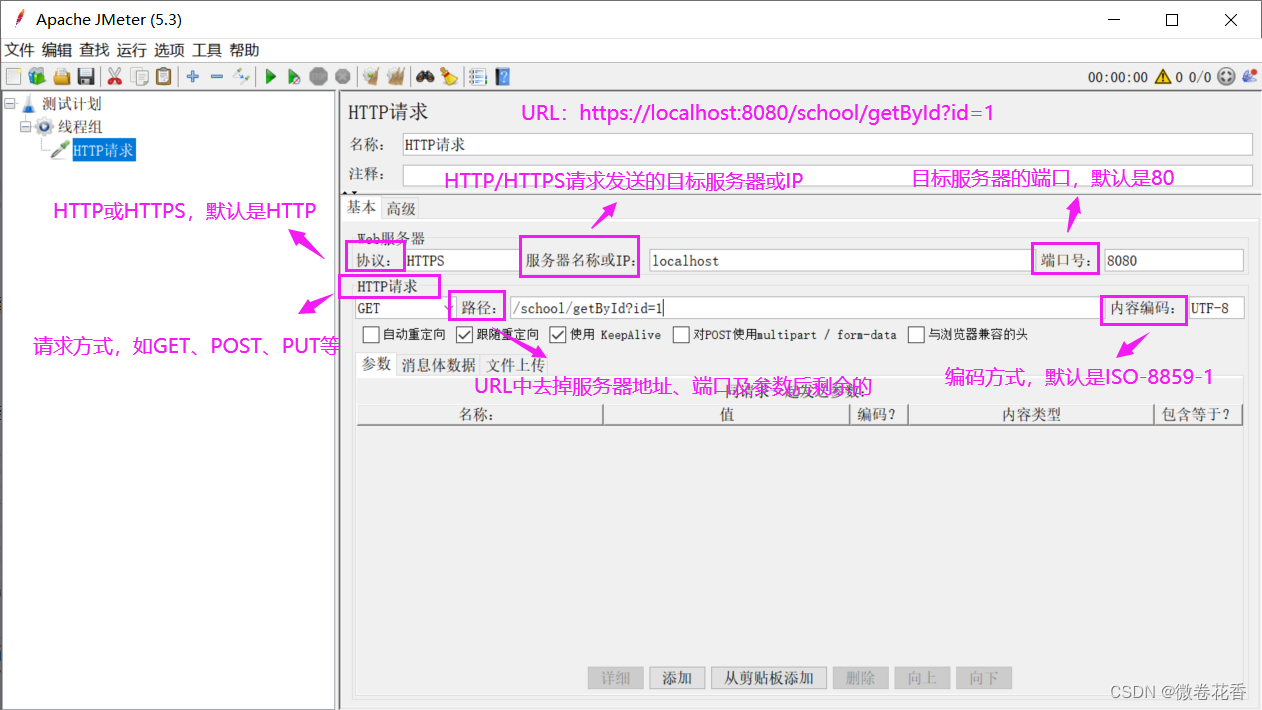
Task: Click the 详细 button
Action: [x=615, y=678]
